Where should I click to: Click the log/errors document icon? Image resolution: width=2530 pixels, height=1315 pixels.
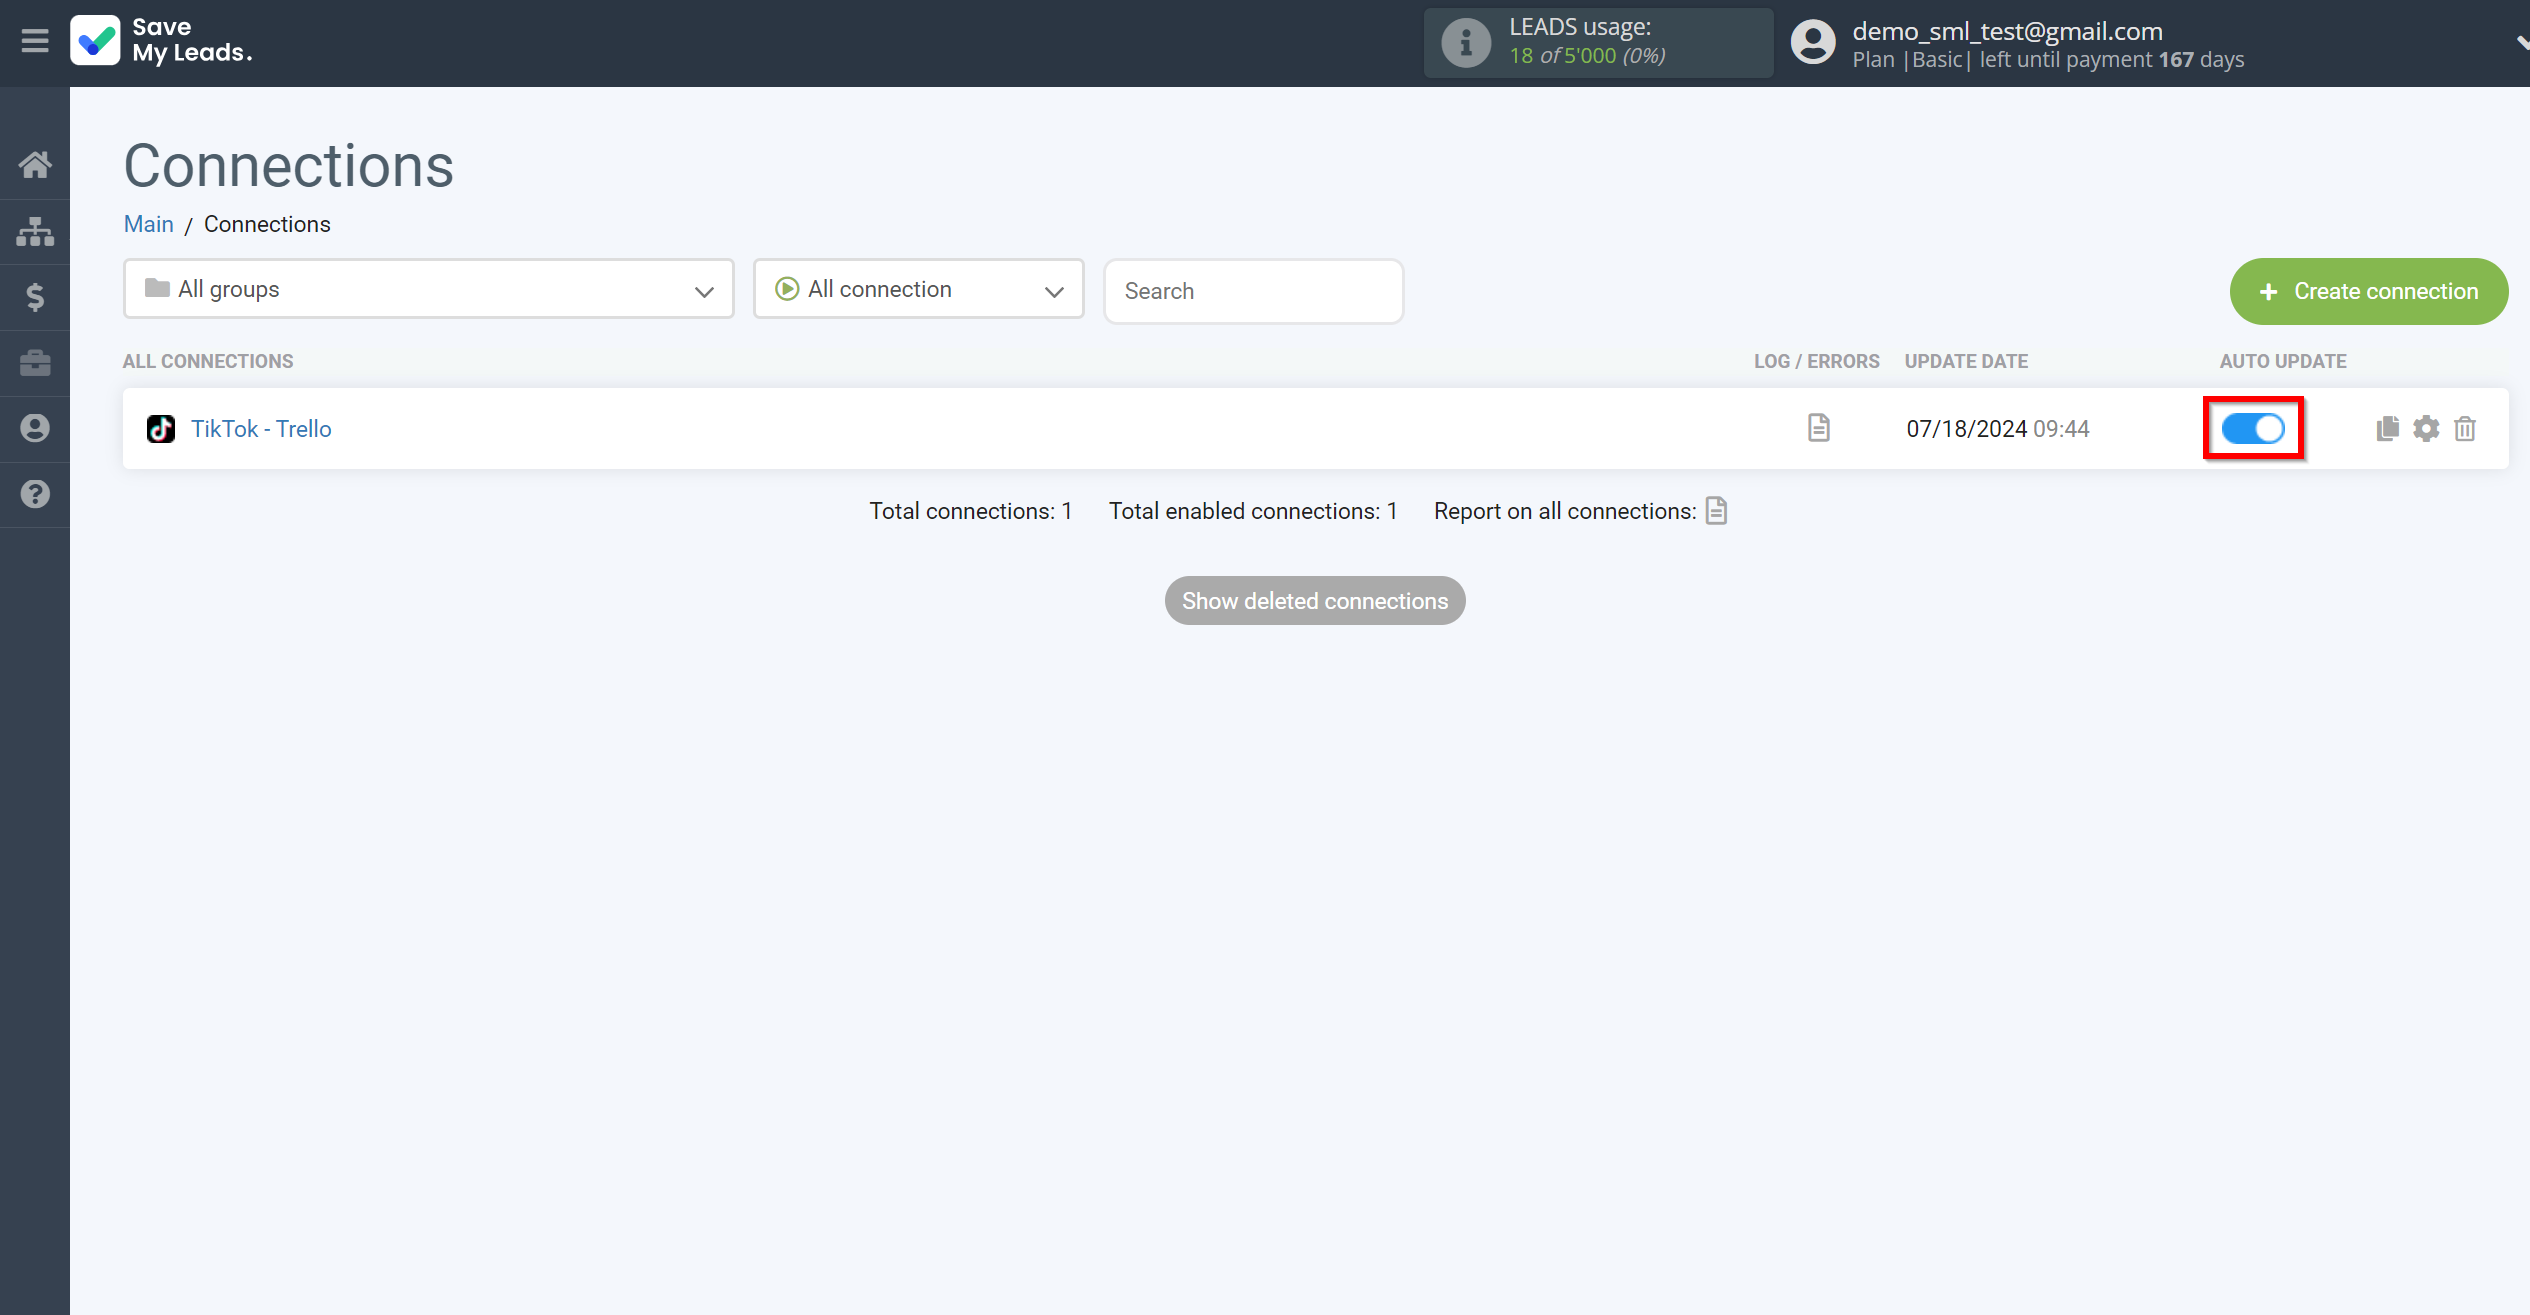click(x=1819, y=428)
